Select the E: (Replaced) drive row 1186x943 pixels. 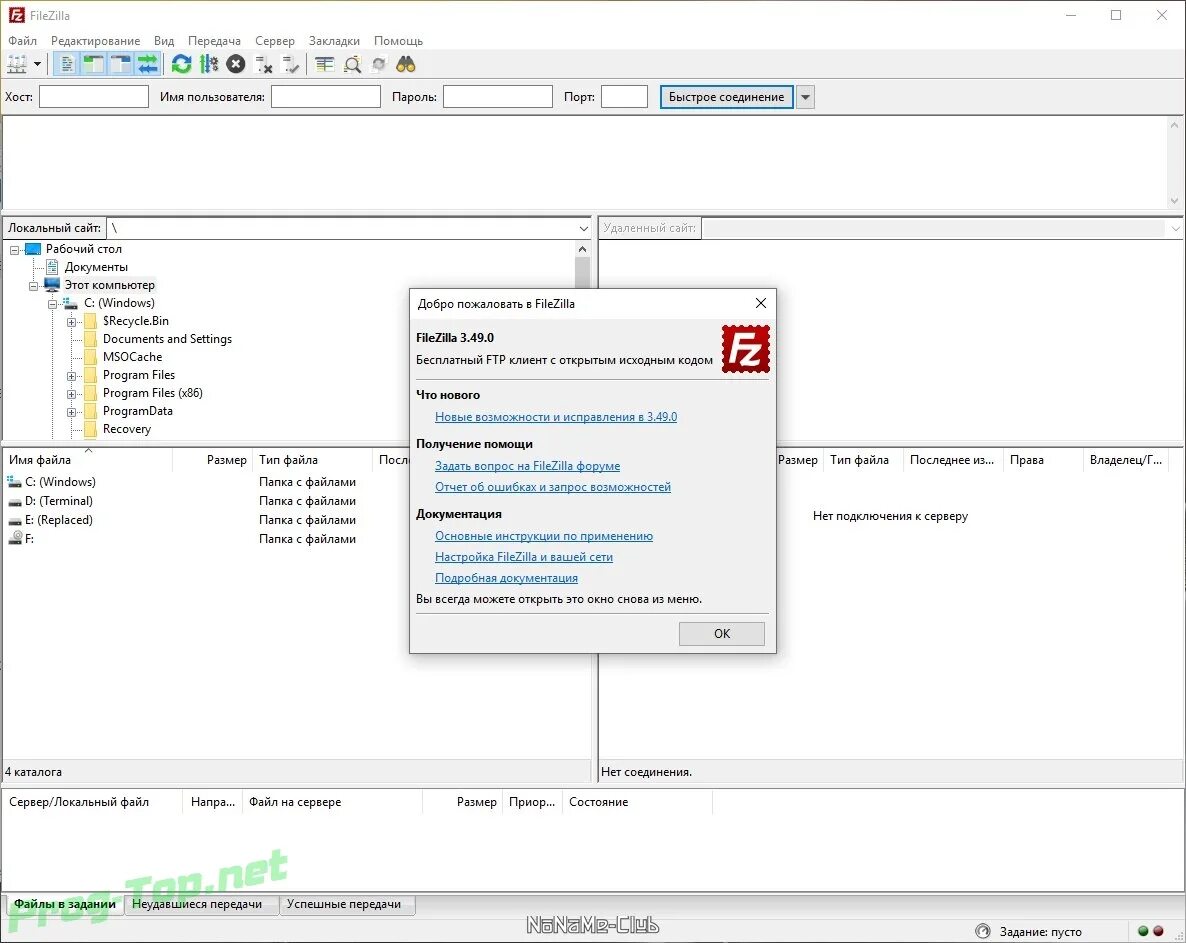click(204, 520)
